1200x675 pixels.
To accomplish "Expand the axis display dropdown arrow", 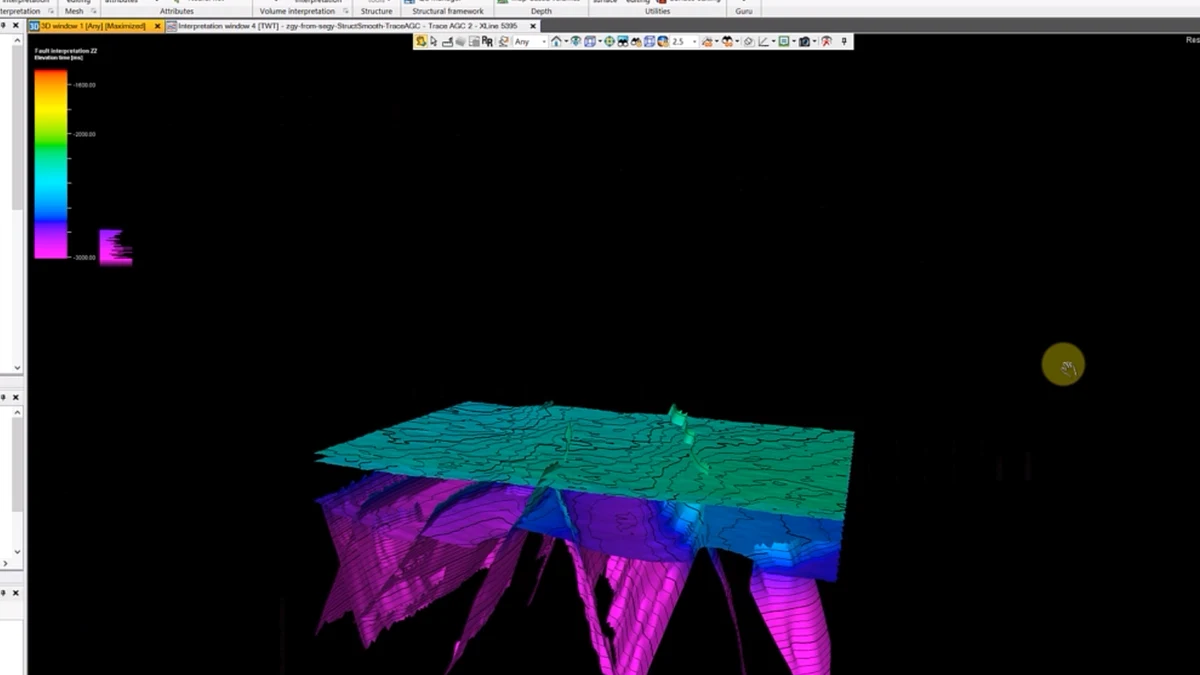I will [773, 42].
